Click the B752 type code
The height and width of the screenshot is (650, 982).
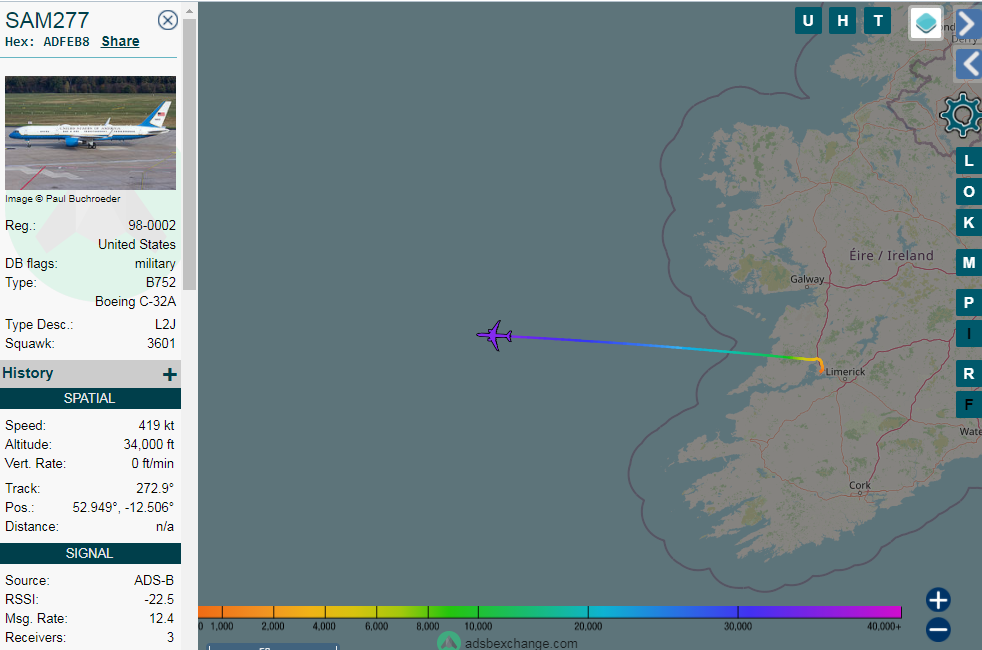click(161, 282)
